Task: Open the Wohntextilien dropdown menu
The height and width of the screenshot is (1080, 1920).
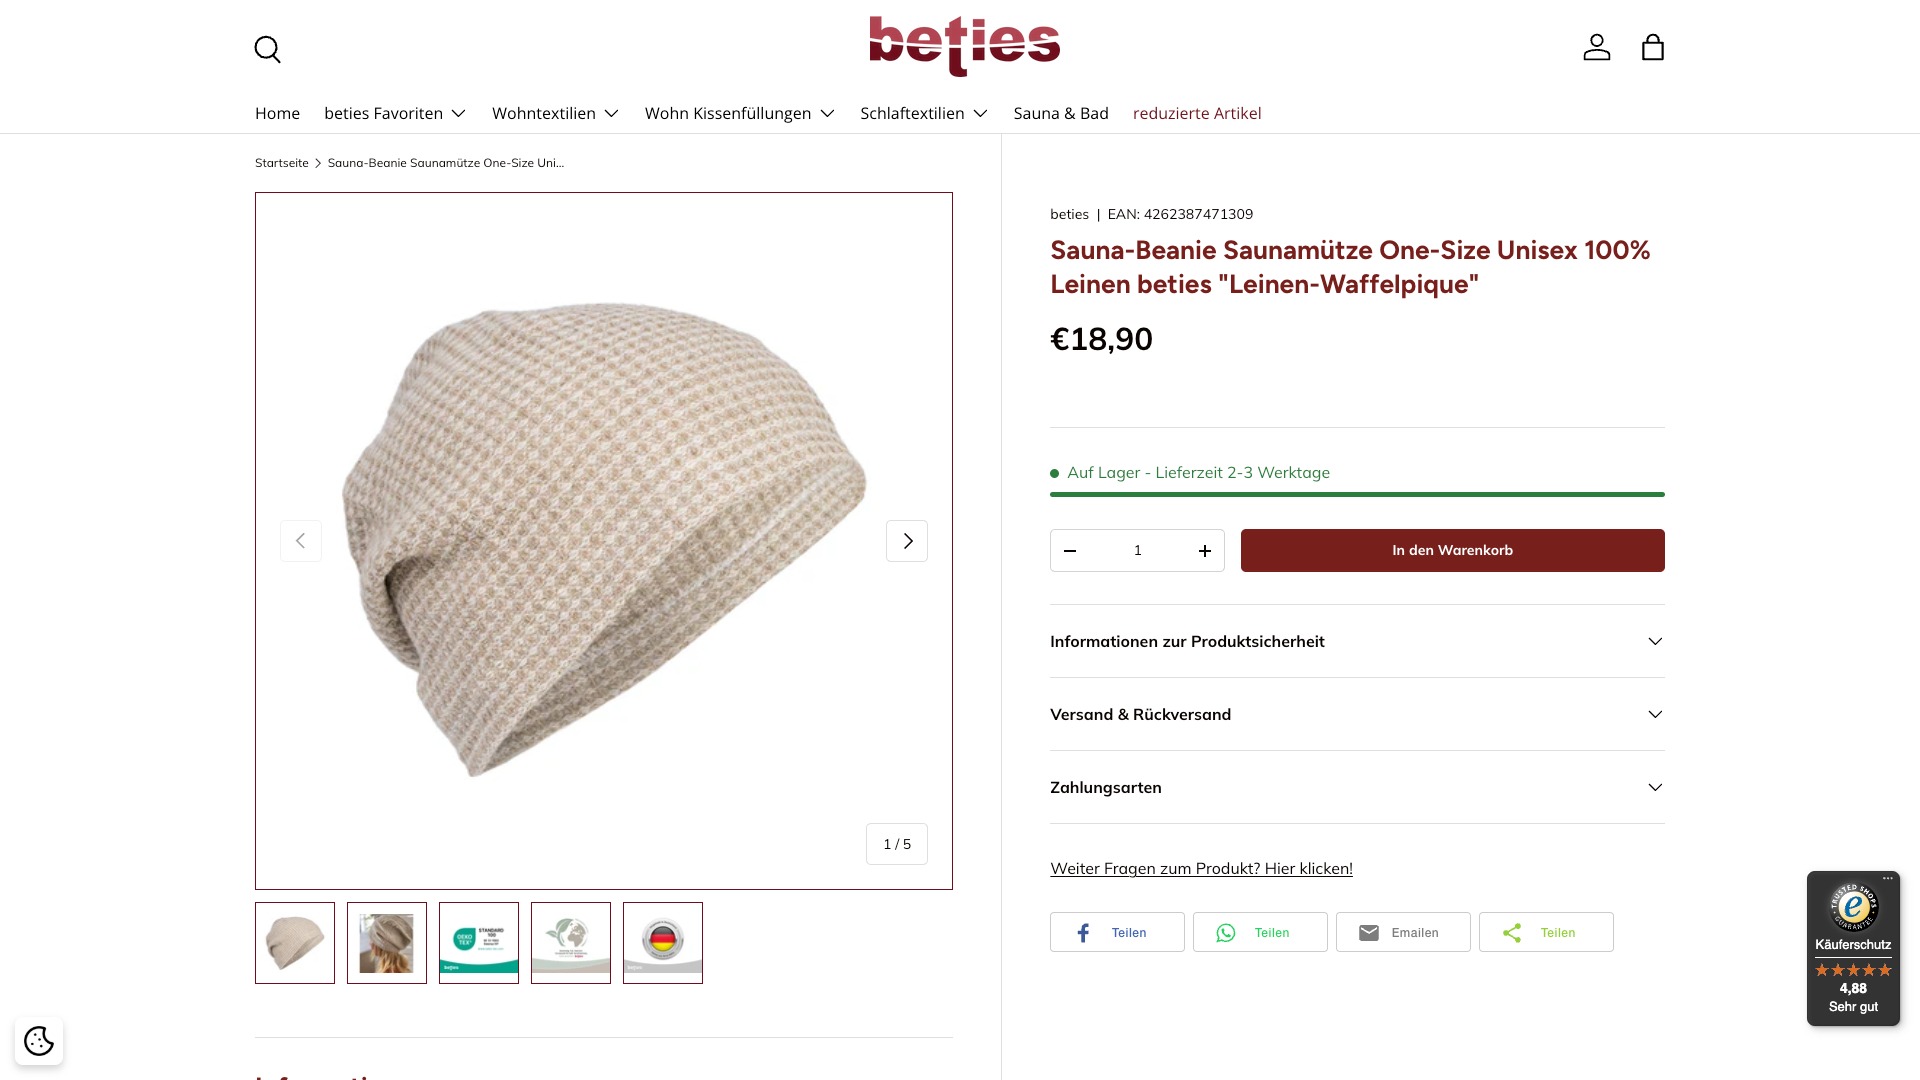Action: [555, 113]
